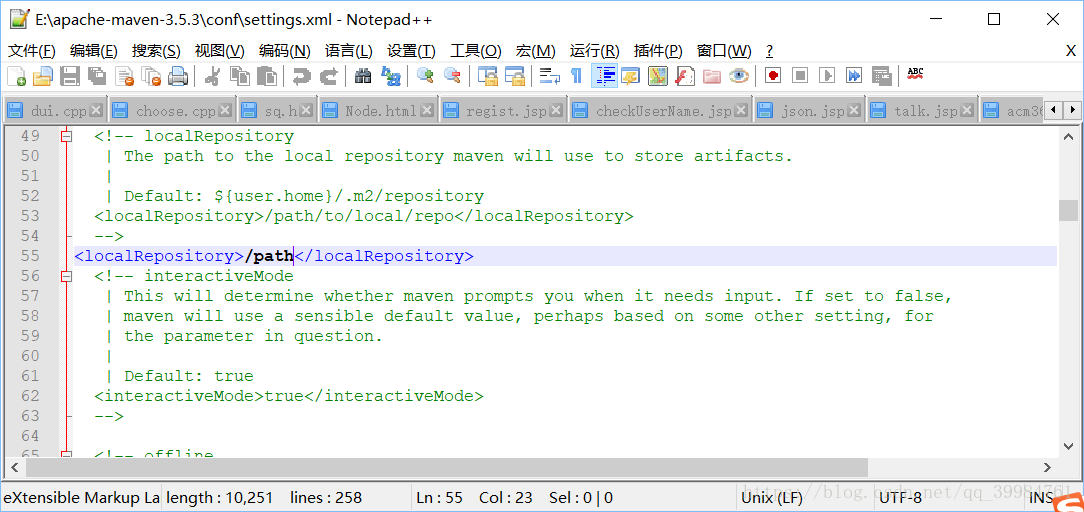Print the current document
The width and height of the screenshot is (1084, 512).
coord(178,75)
